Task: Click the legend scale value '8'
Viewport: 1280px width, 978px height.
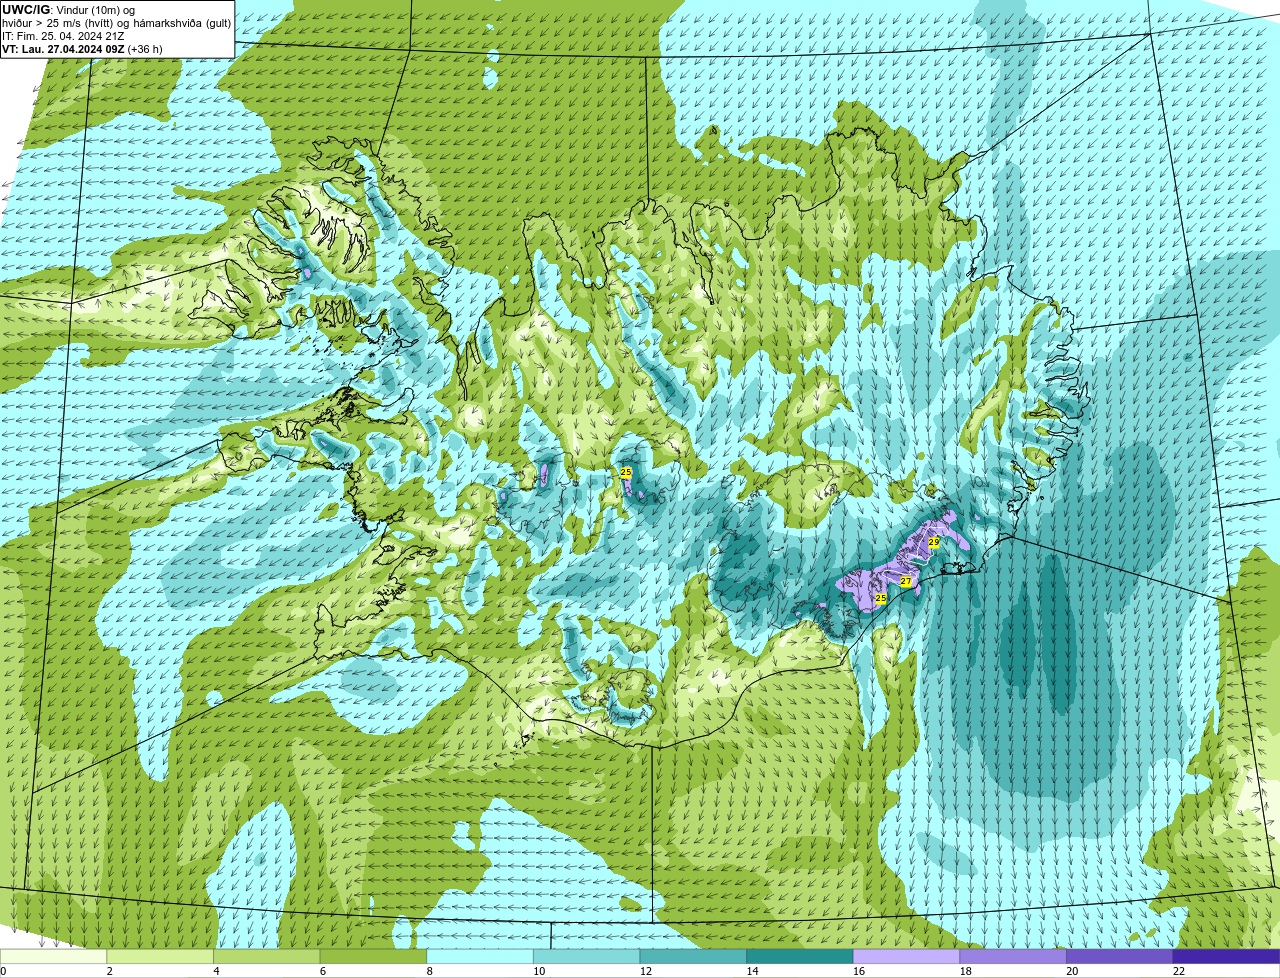Action: [430, 971]
